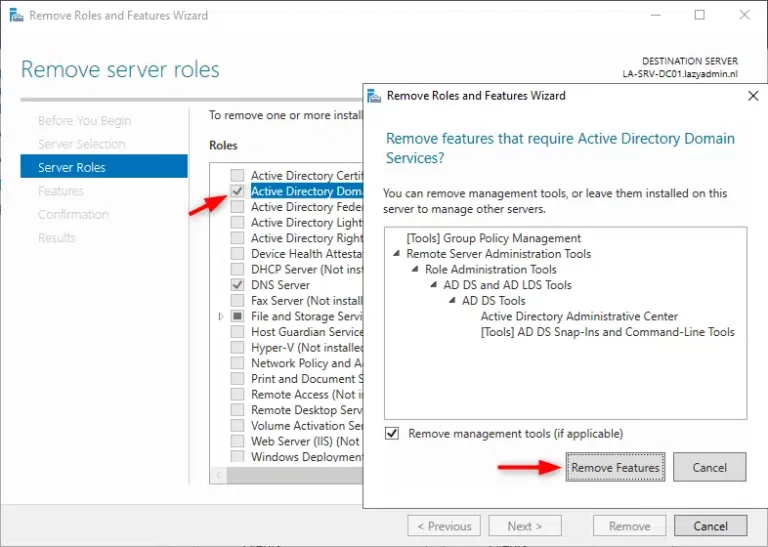Toggle Active Directory Certificate Services checkbox
This screenshot has height=547, width=768.
pyautogui.click(x=238, y=175)
